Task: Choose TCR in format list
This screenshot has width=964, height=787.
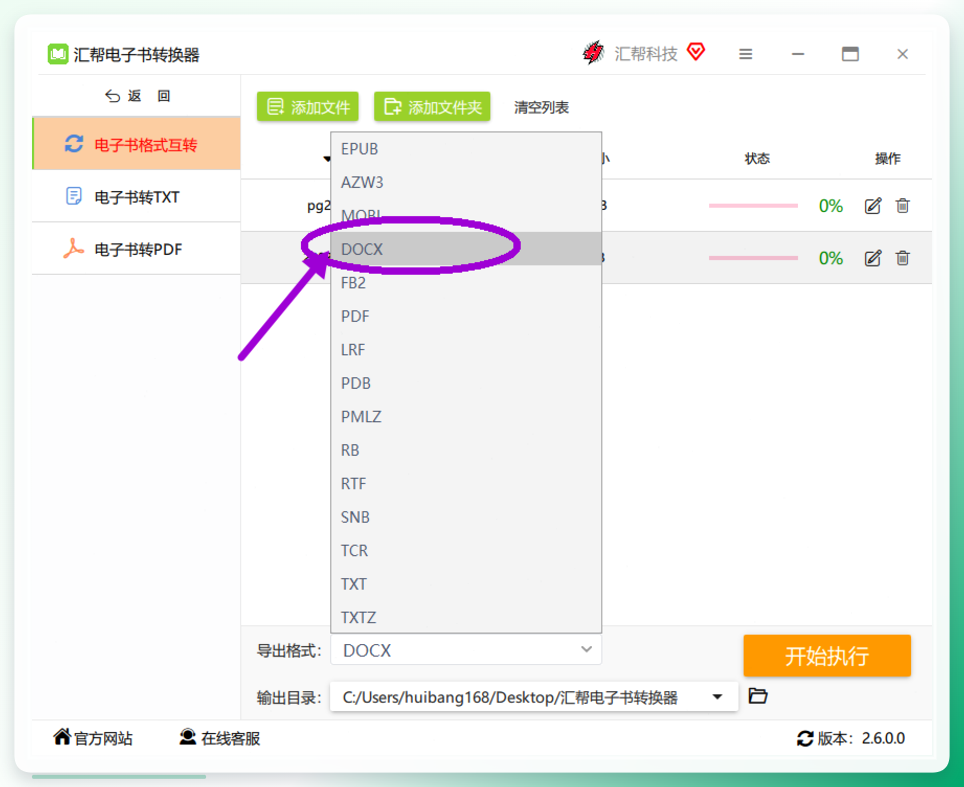Action: tap(466, 550)
